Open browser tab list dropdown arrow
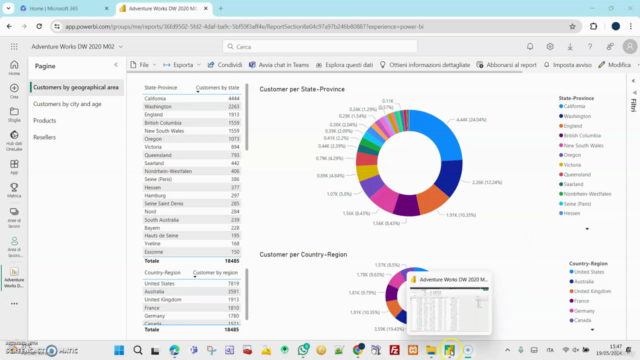640x360 pixels. click(8, 8)
